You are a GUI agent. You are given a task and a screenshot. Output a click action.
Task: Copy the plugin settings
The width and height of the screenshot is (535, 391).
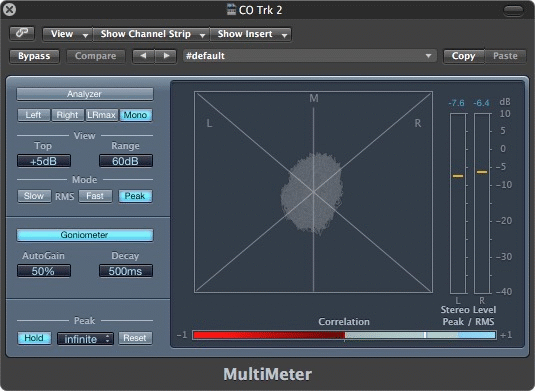[463, 56]
